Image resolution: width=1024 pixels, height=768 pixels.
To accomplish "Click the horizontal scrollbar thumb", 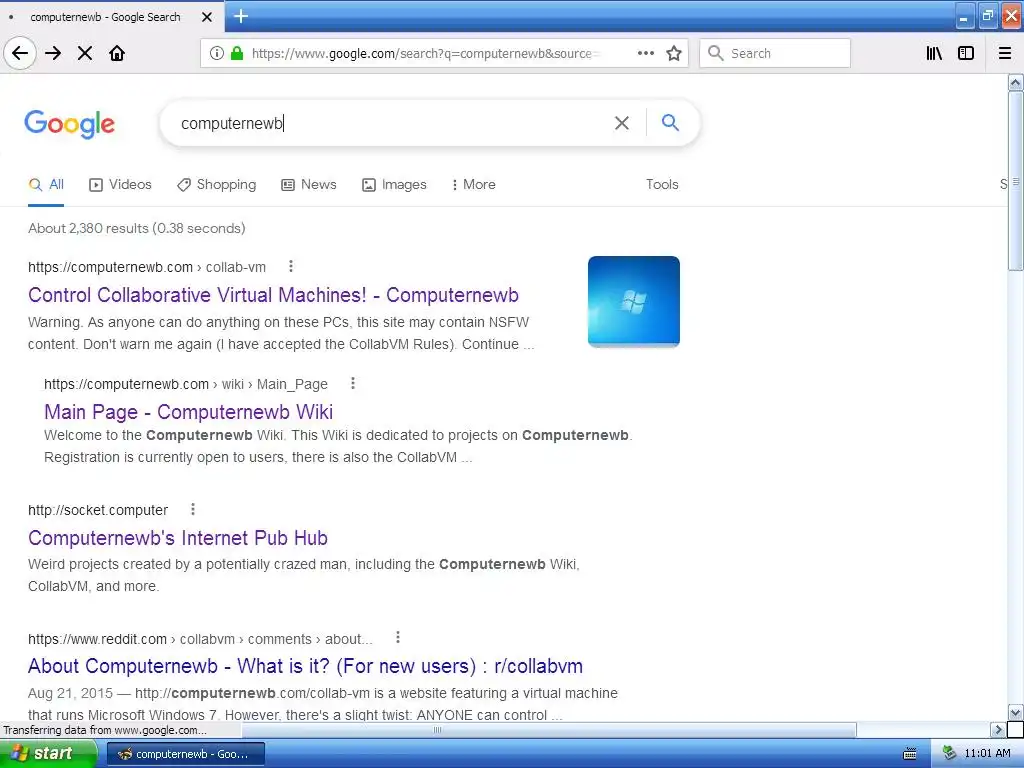I will (x=549, y=729).
